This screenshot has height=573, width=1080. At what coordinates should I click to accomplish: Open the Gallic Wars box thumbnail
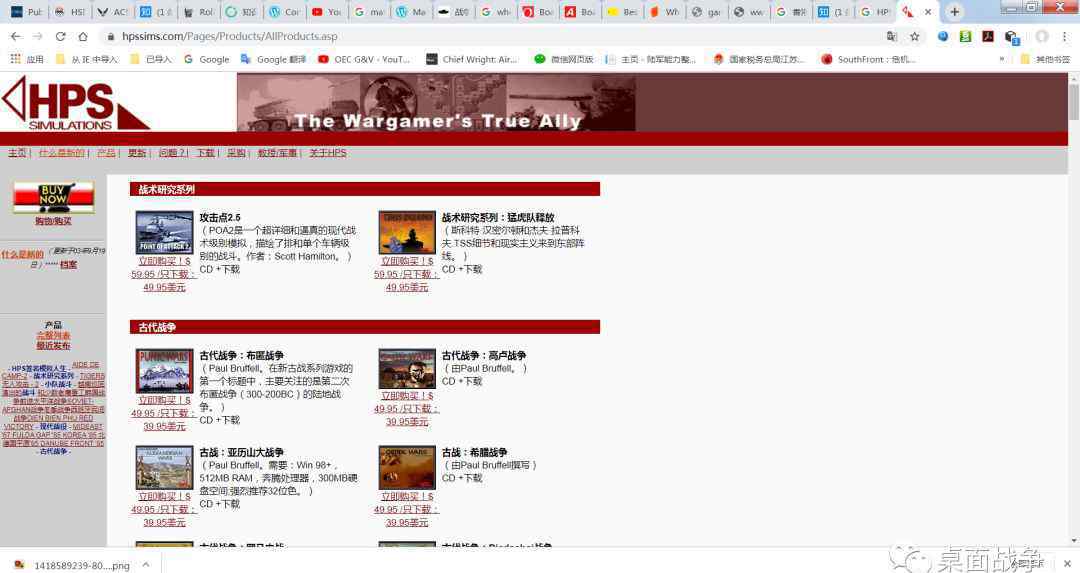click(407, 369)
